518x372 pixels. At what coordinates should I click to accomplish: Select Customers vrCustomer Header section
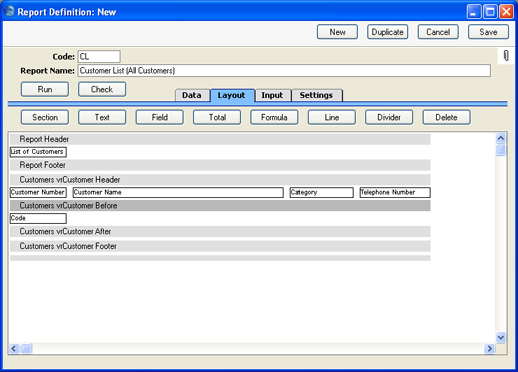pos(220,180)
